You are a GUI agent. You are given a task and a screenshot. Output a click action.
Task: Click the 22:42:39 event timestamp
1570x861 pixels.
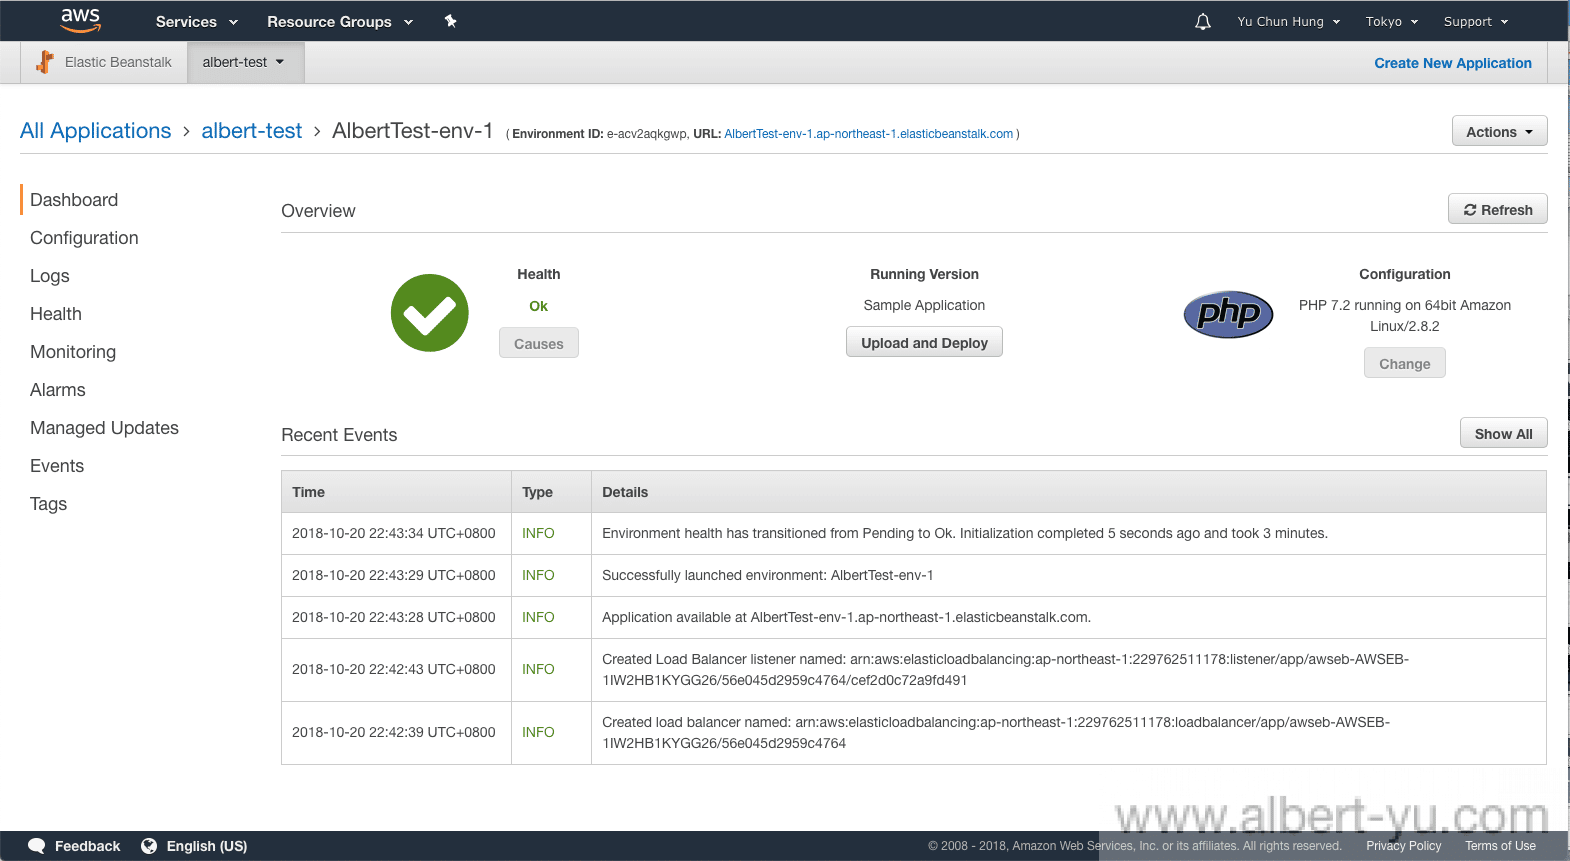(394, 732)
